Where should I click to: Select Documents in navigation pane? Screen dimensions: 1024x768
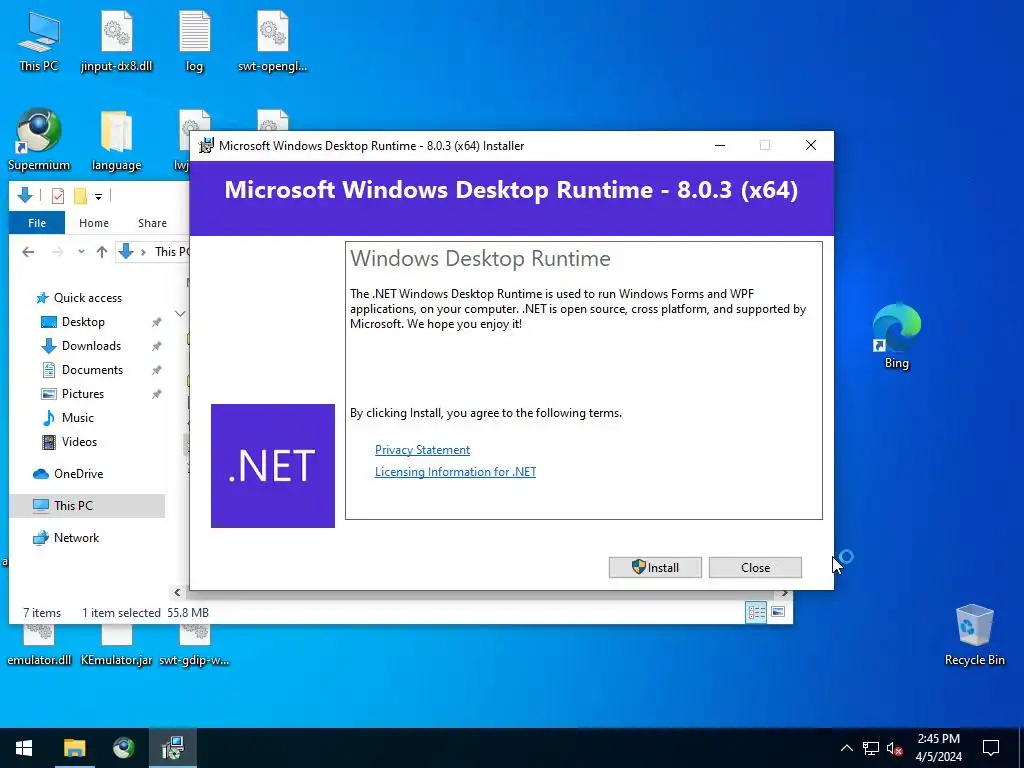[92, 370]
